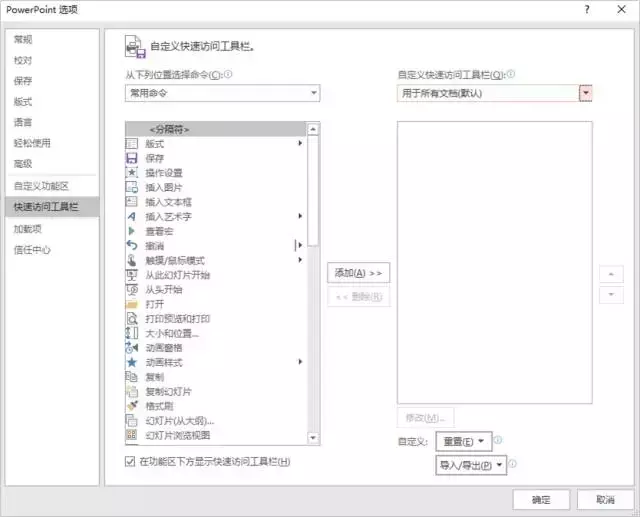The image size is (640, 517).
Task: Expand the 动画样式 submenu arrow
Action: (x=300, y=362)
